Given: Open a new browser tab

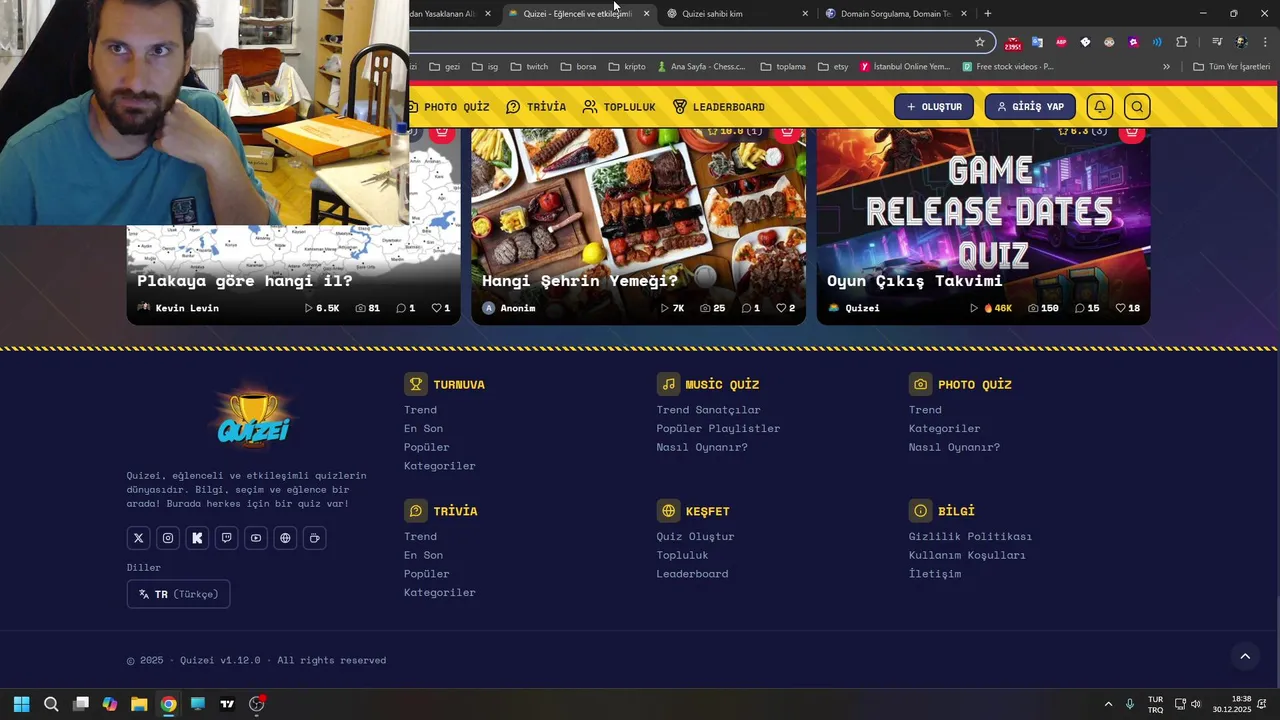Looking at the screenshot, I should tap(988, 14).
